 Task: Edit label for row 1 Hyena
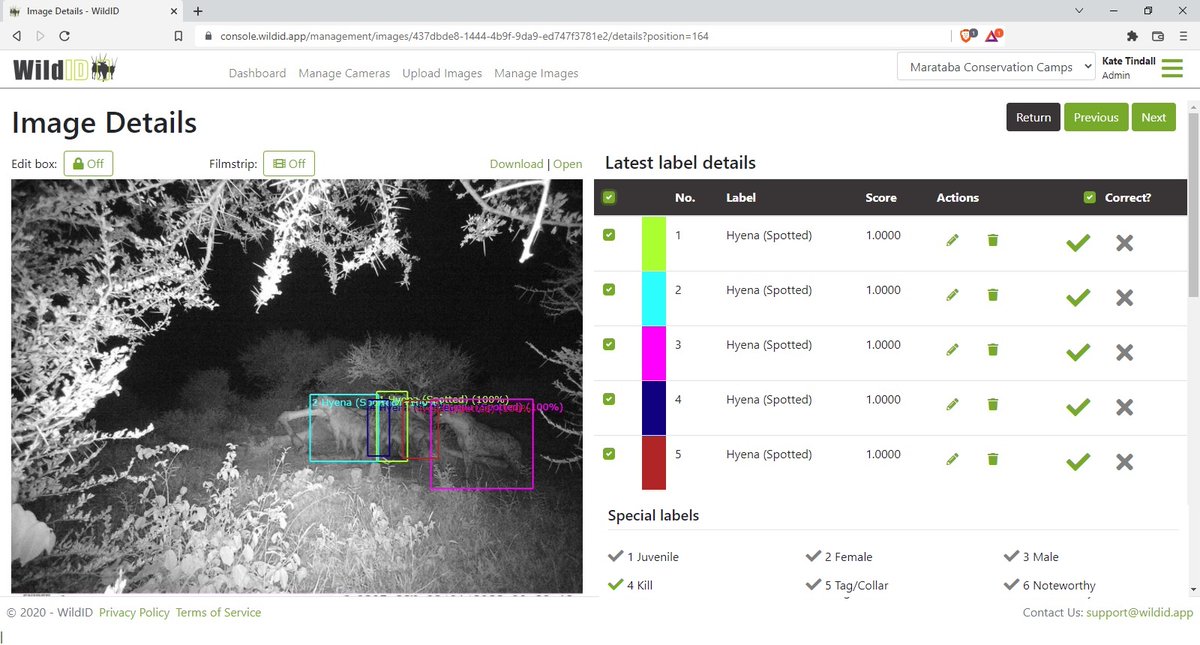tap(952, 240)
